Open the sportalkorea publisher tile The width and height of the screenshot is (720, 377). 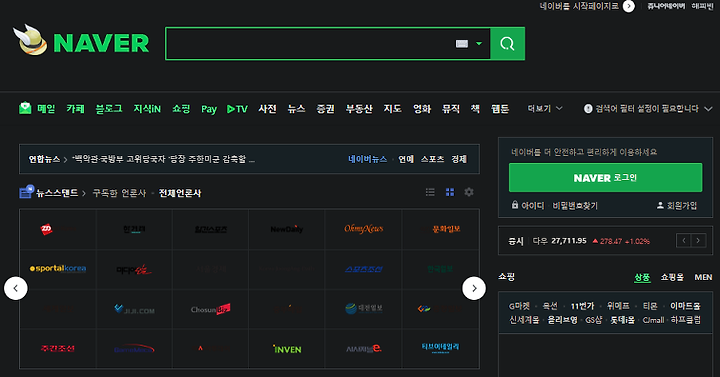click(x=58, y=269)
